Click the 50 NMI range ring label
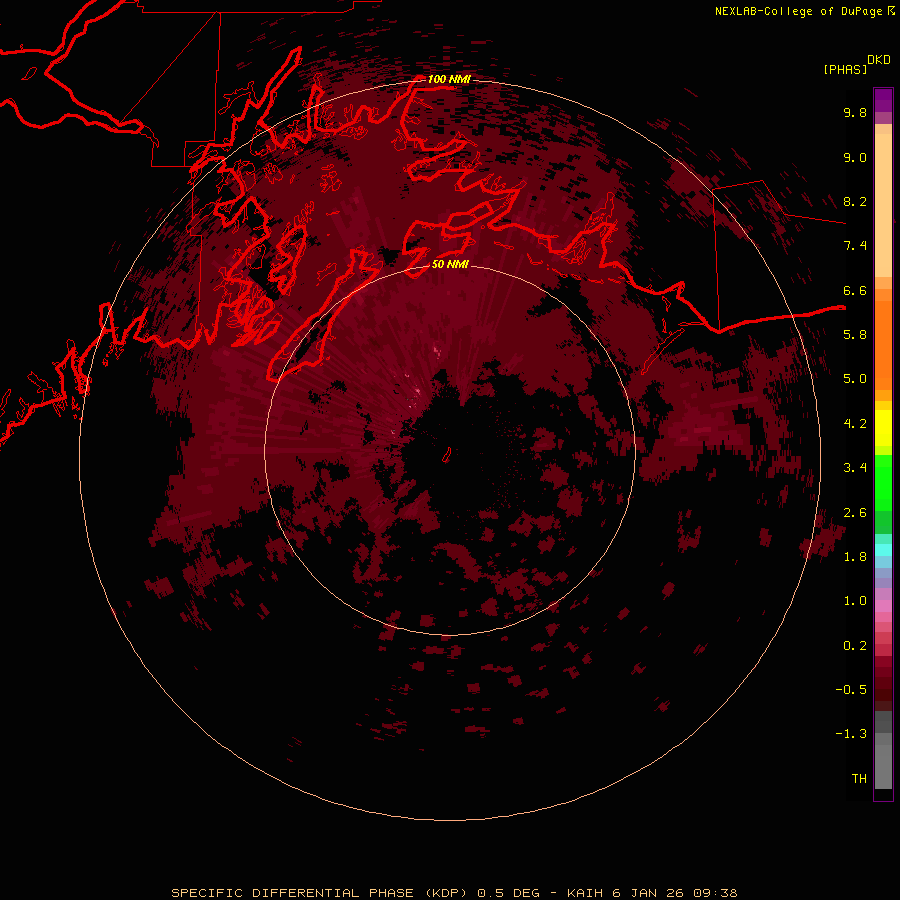 point(450,264)
